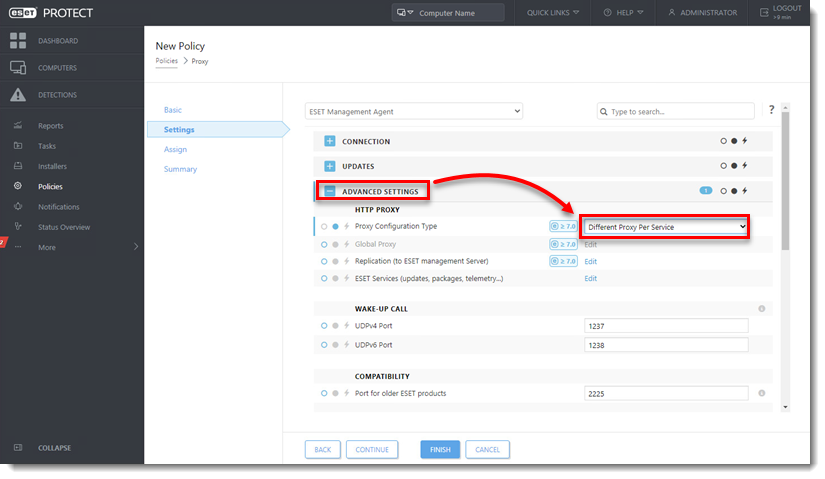The height and width of the screenshot is (479, 825).
Task: Click the question mark help icon
Action: click(771, 109)
